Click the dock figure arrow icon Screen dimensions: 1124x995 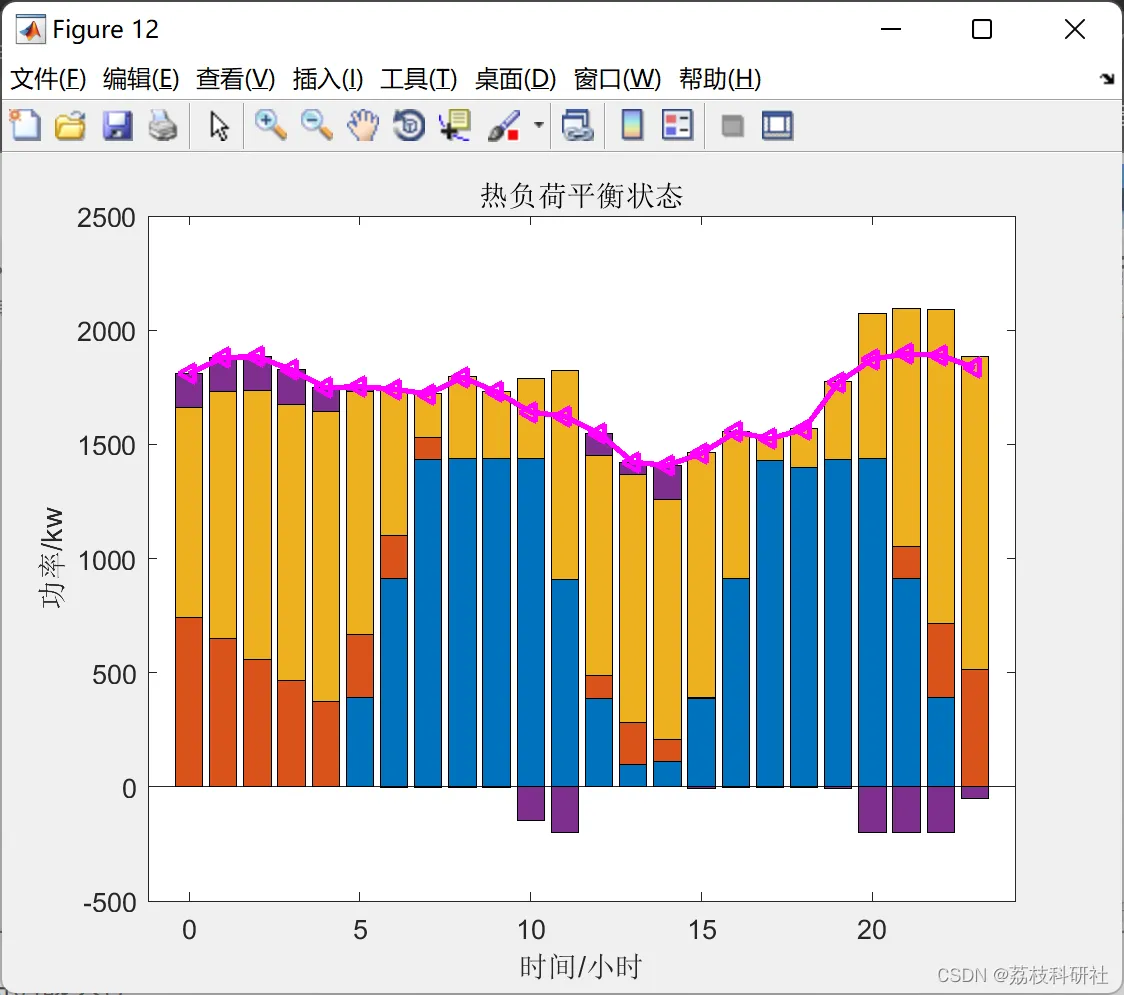1107,79
